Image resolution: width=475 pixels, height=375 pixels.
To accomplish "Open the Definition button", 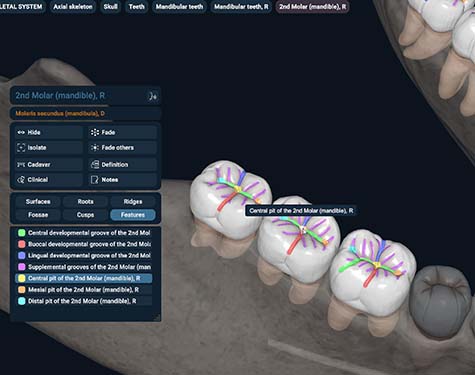I will tap(123, 164).
